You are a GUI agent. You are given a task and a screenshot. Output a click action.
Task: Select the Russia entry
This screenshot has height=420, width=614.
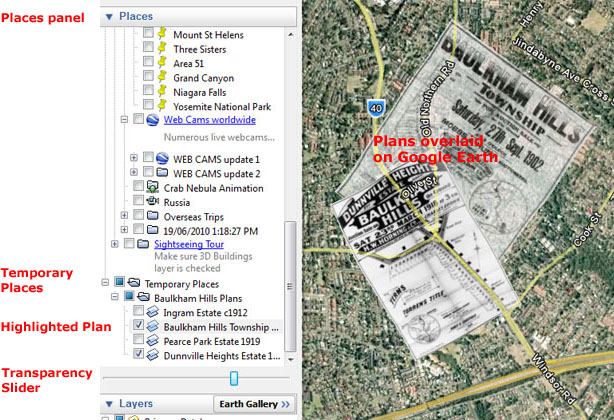[177, 203]
